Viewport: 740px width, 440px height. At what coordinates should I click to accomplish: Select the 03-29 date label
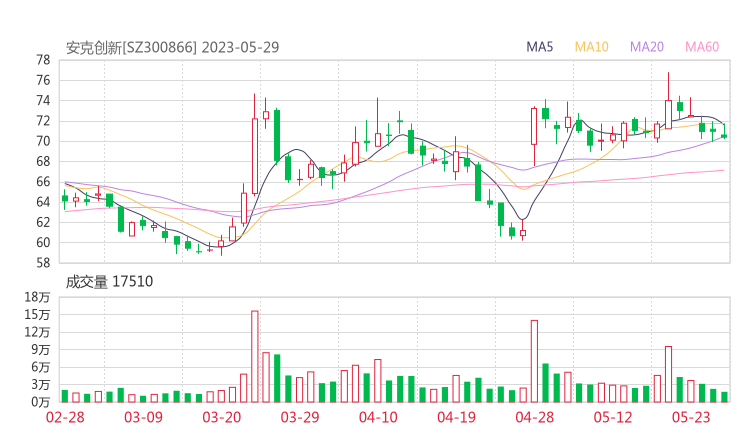[x=300, y=417]
